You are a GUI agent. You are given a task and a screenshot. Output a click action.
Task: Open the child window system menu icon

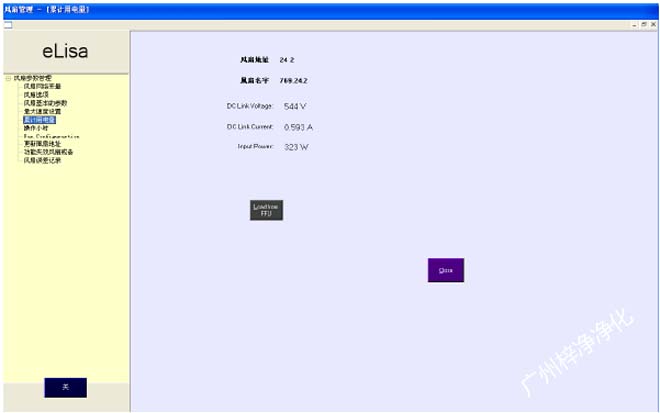(x=6, y=24)
